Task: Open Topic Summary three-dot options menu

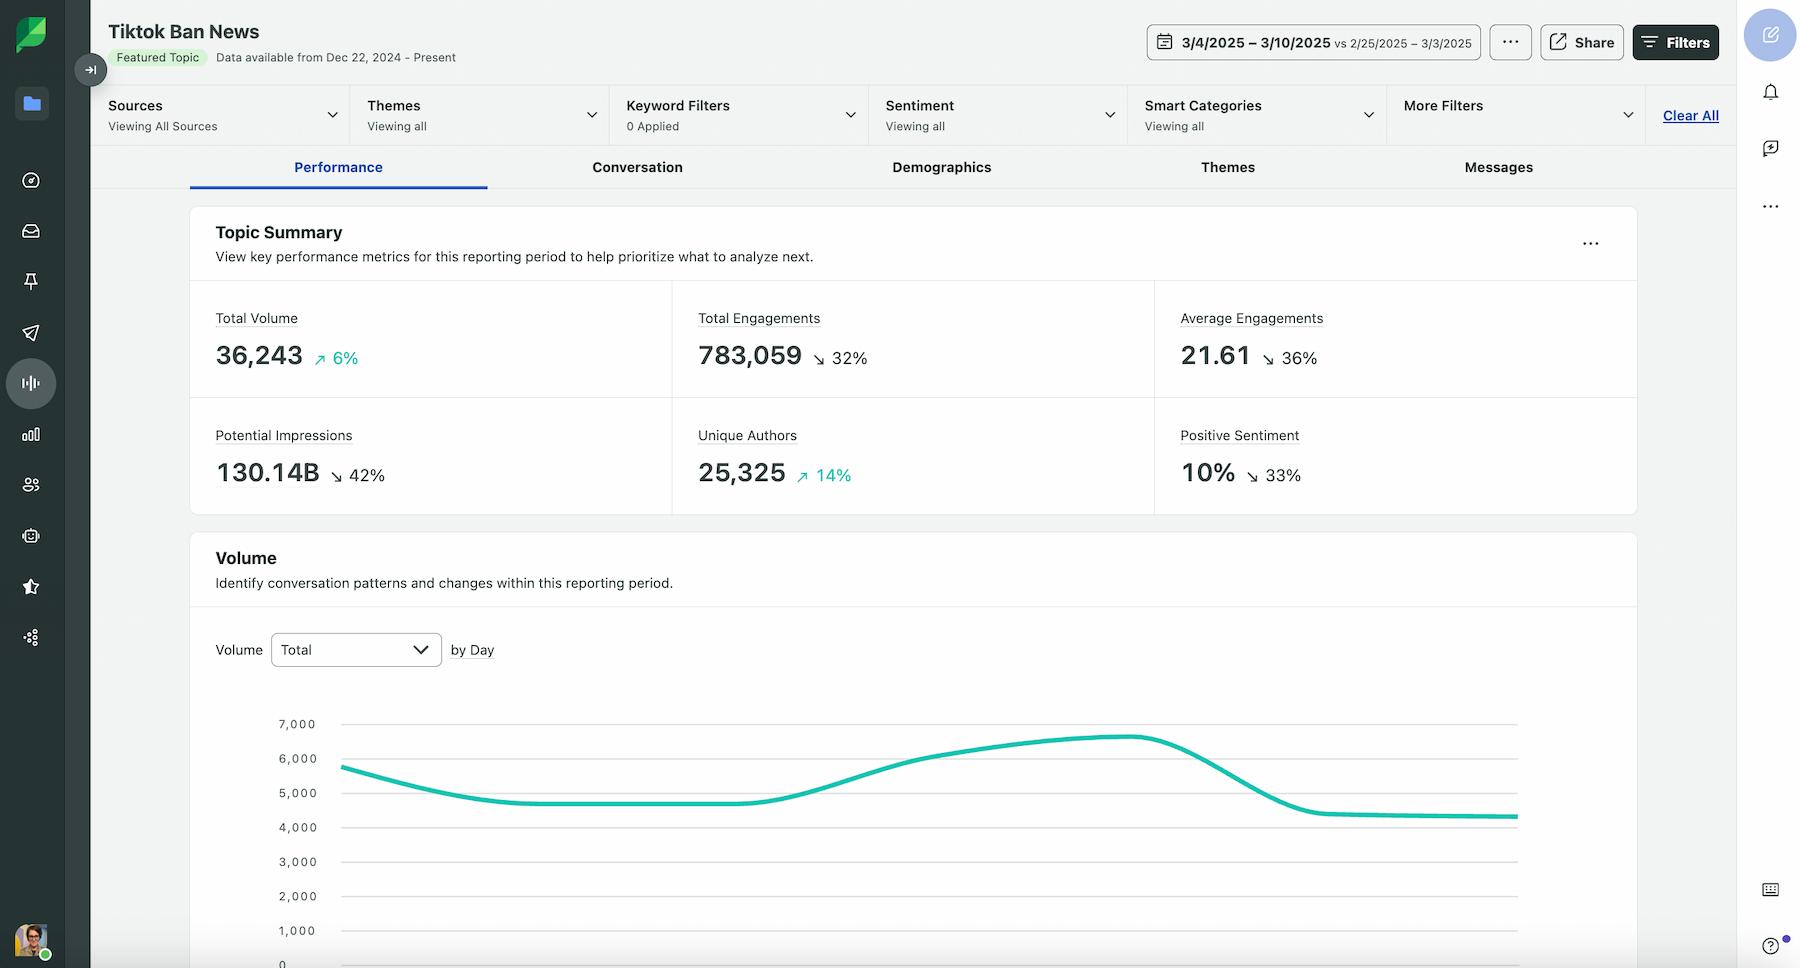Action: click(x=1590, y=244)
